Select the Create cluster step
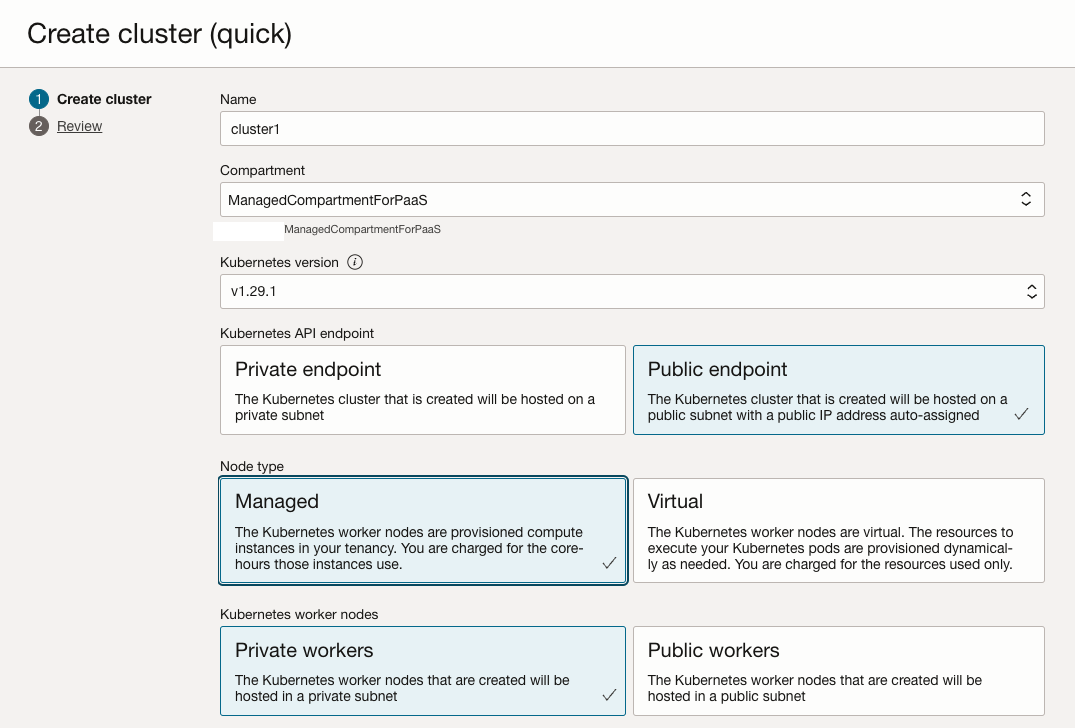 tap(104, 99)
